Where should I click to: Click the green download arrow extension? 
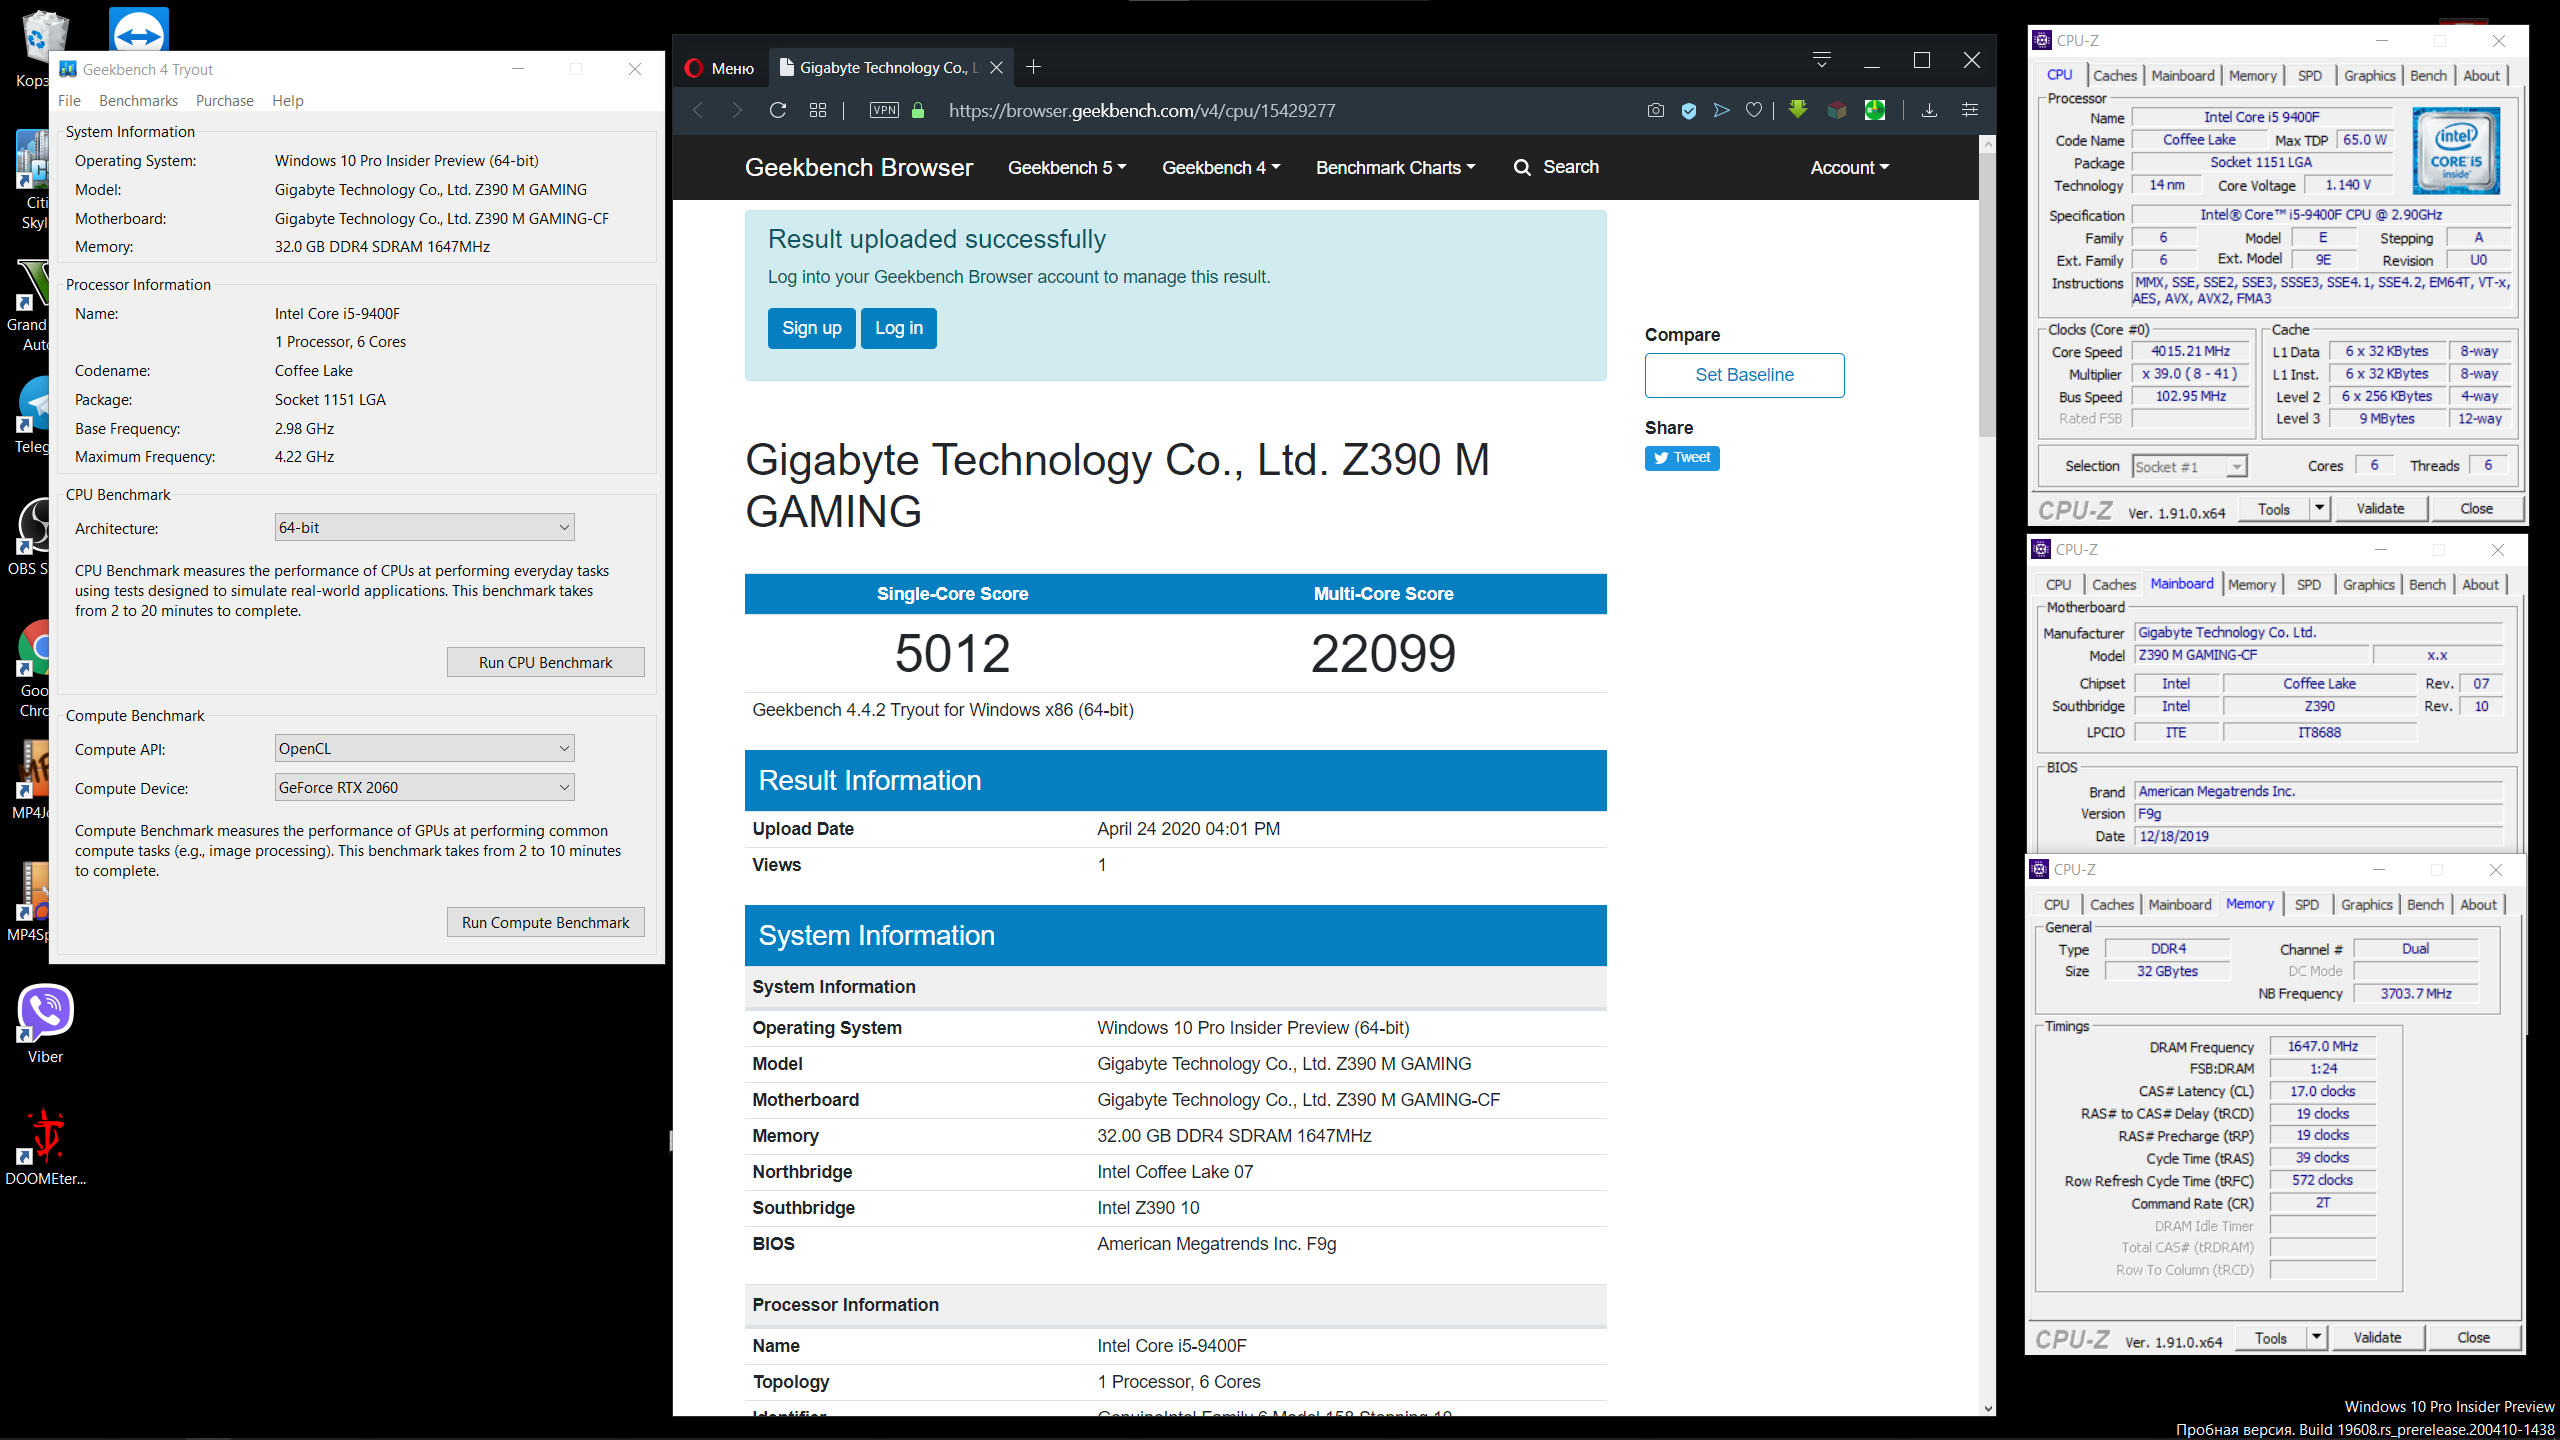coord(1798,110)
